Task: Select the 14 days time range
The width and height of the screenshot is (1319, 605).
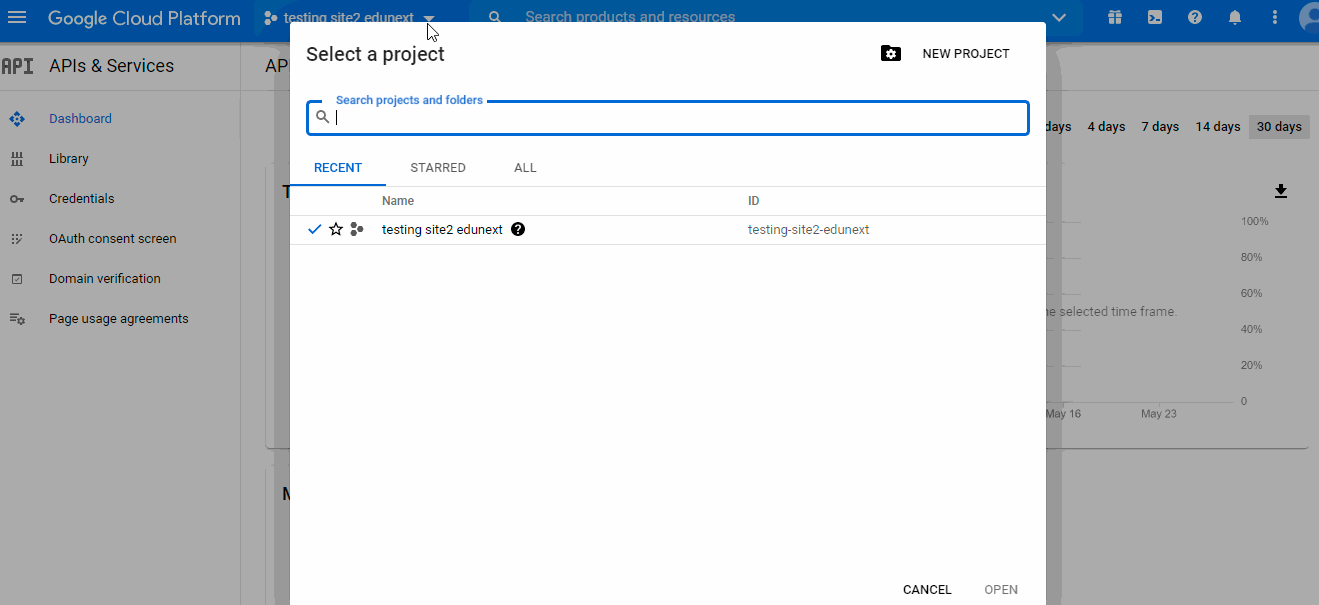Action: coord(1218,127)
